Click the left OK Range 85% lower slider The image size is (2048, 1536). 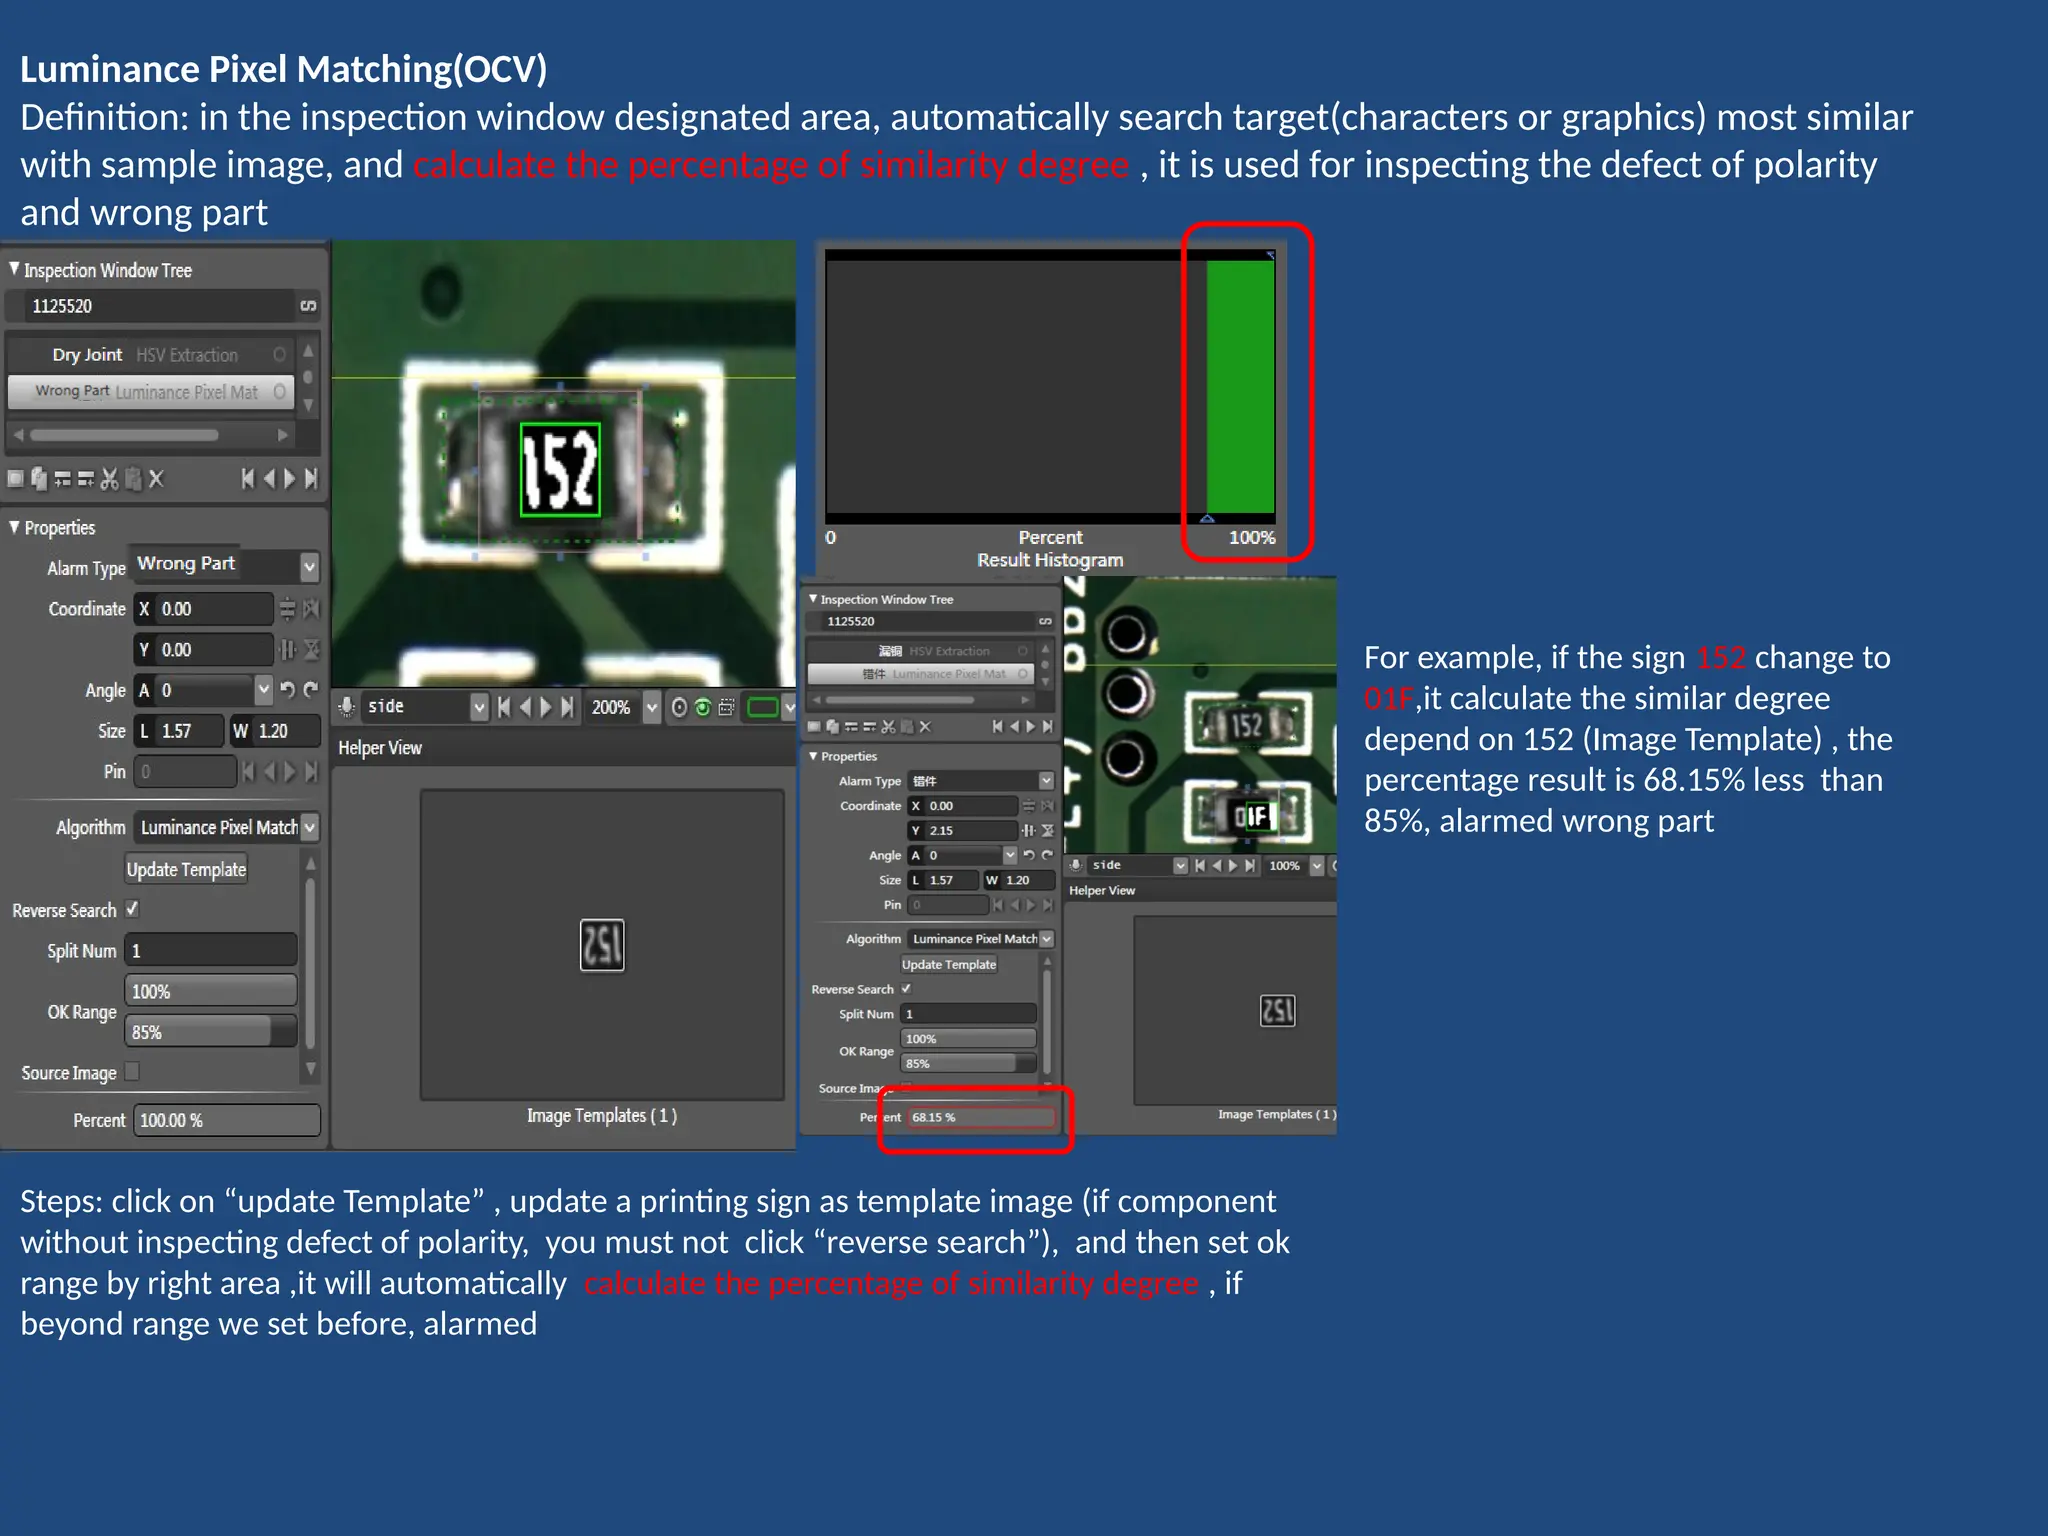(x=211, y=1032)
